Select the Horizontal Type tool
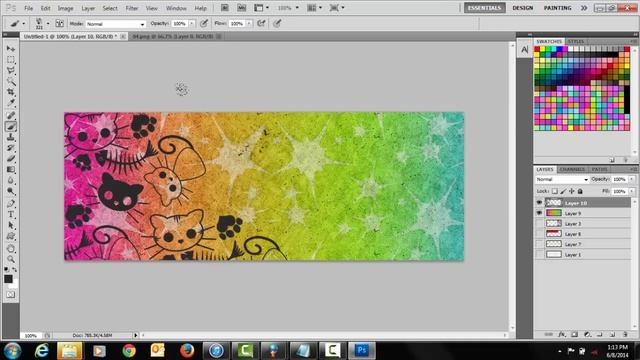640x360 pixels. coord(11,214)
